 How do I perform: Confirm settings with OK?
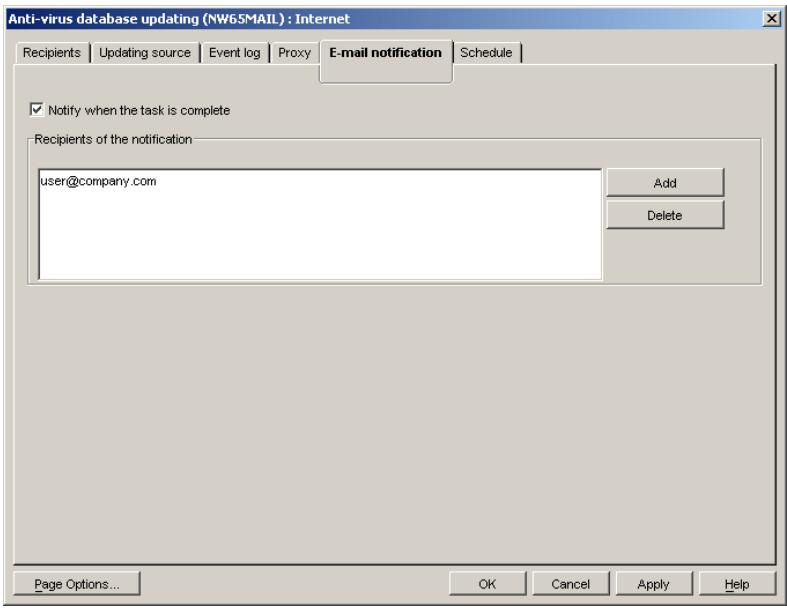487,584
